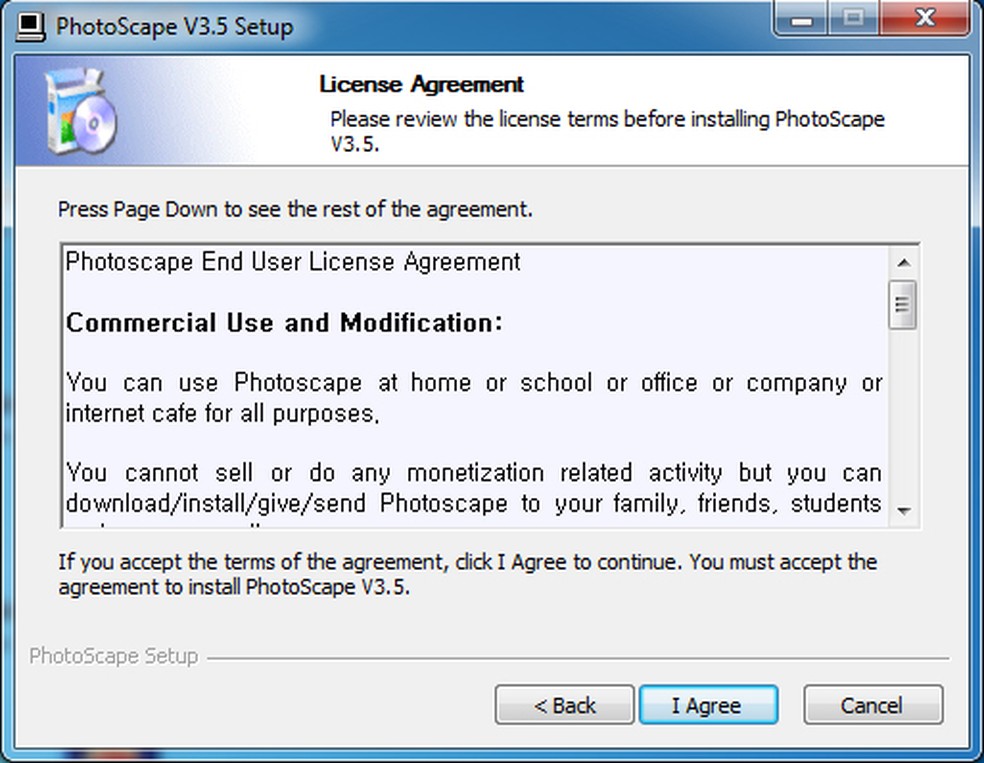Click the "You can use Photoscape" paragraph
Image resolution: width=984 pixels, height=763 pixels.
(474, 397)
